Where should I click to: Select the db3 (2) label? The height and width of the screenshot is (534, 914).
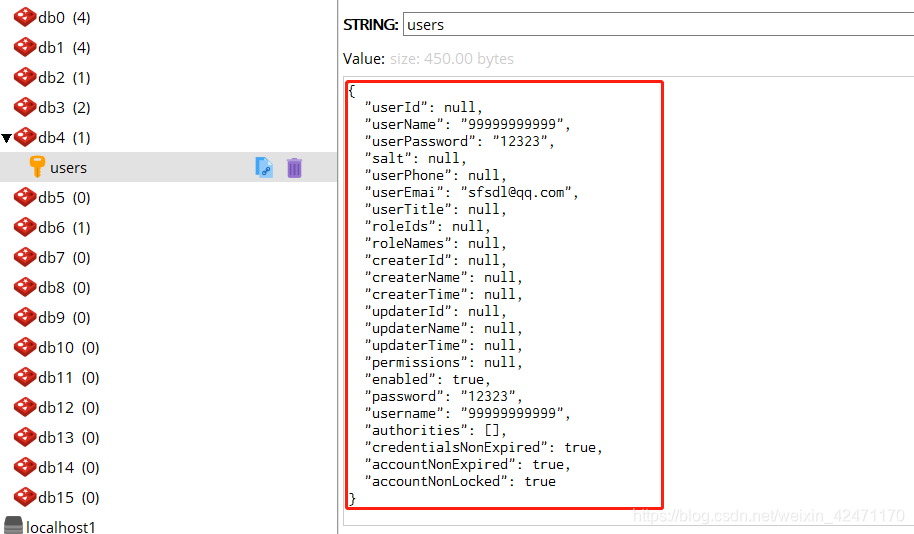click(x=64, y=107)
